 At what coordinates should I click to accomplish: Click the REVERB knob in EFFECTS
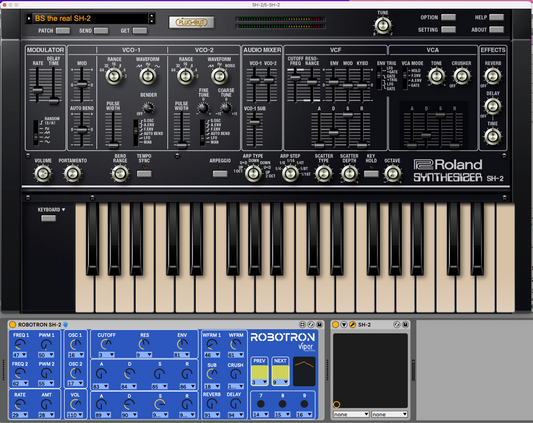493,76
